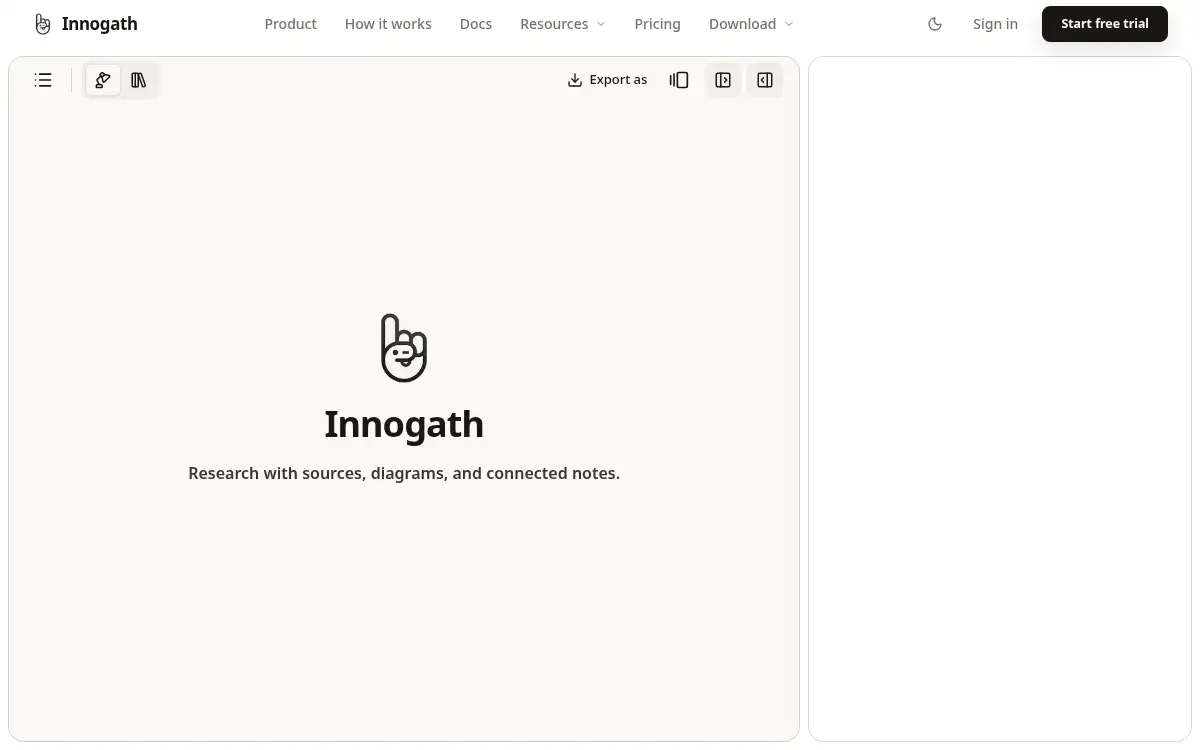Toggle the column layout view icon
1200x750 pixels.
tap(679, 80)
